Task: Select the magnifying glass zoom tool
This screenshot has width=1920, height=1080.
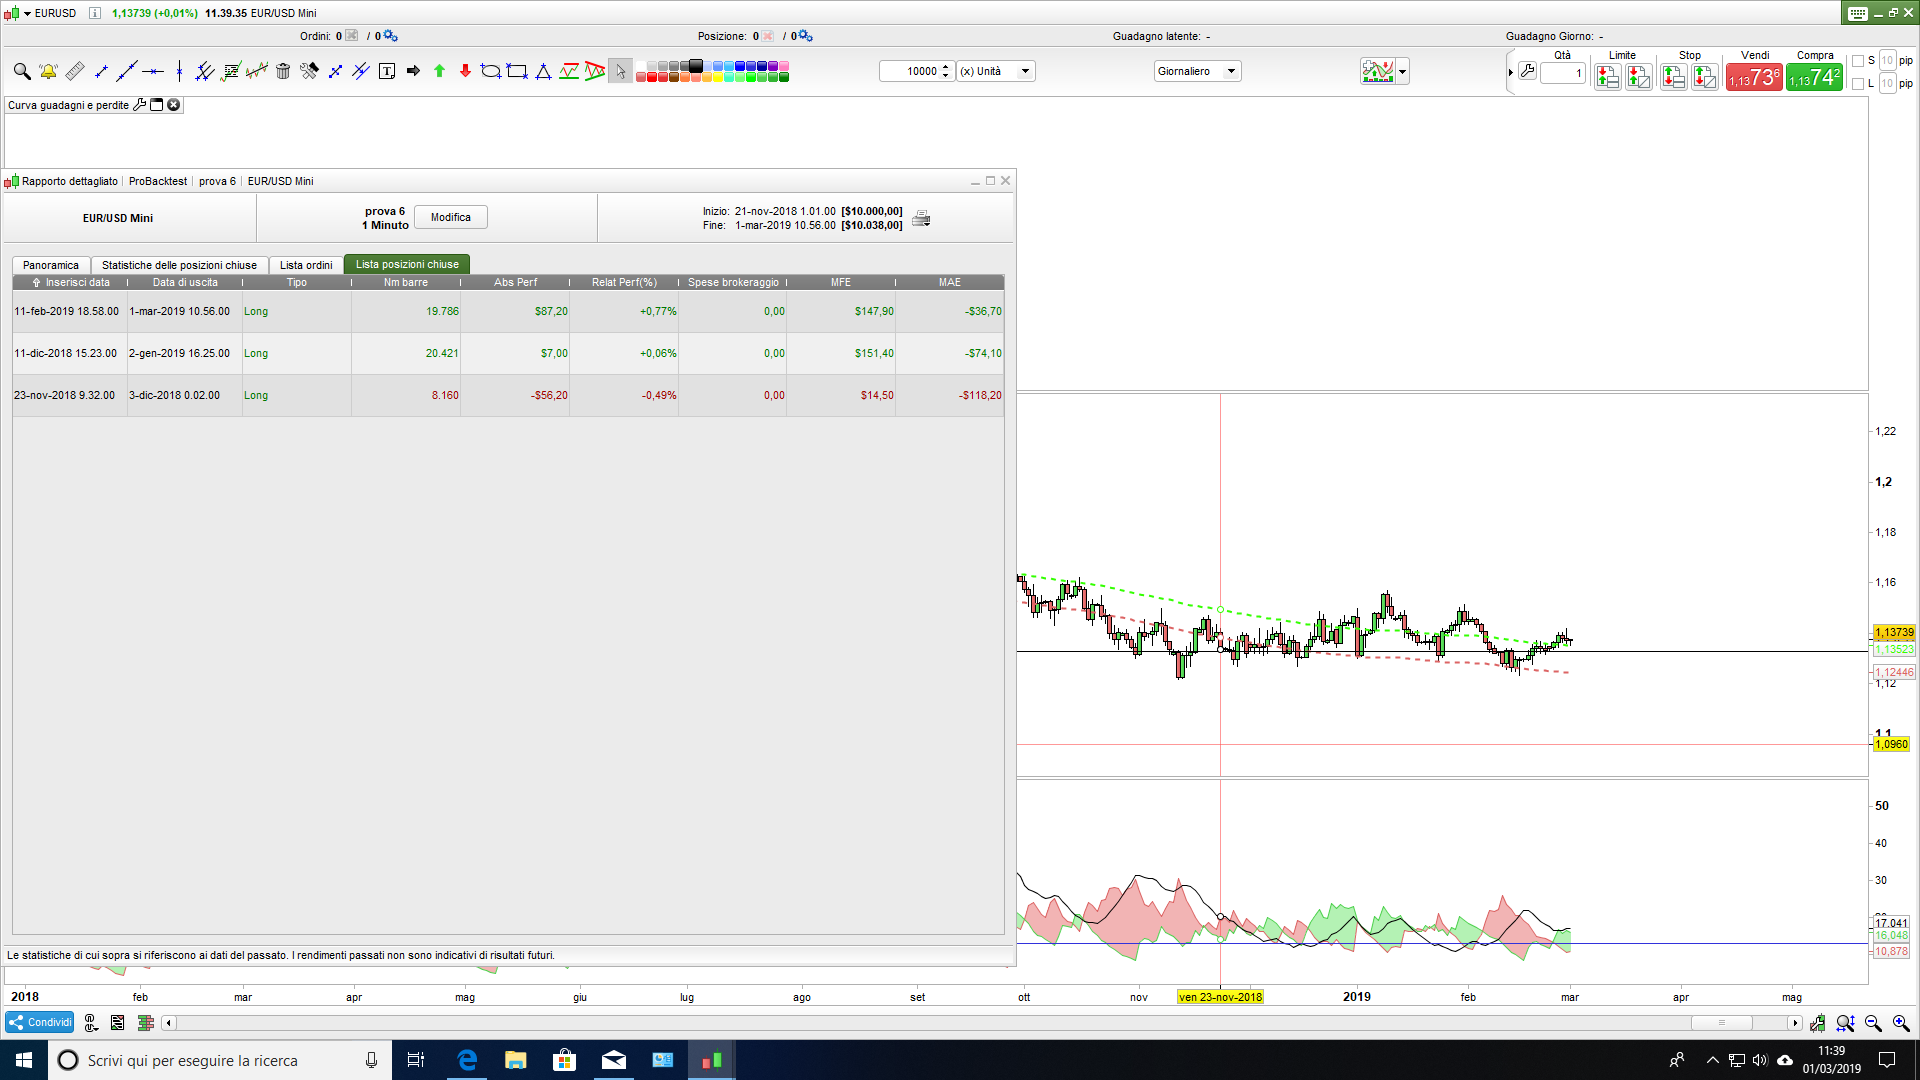Action: click(21, 71)
